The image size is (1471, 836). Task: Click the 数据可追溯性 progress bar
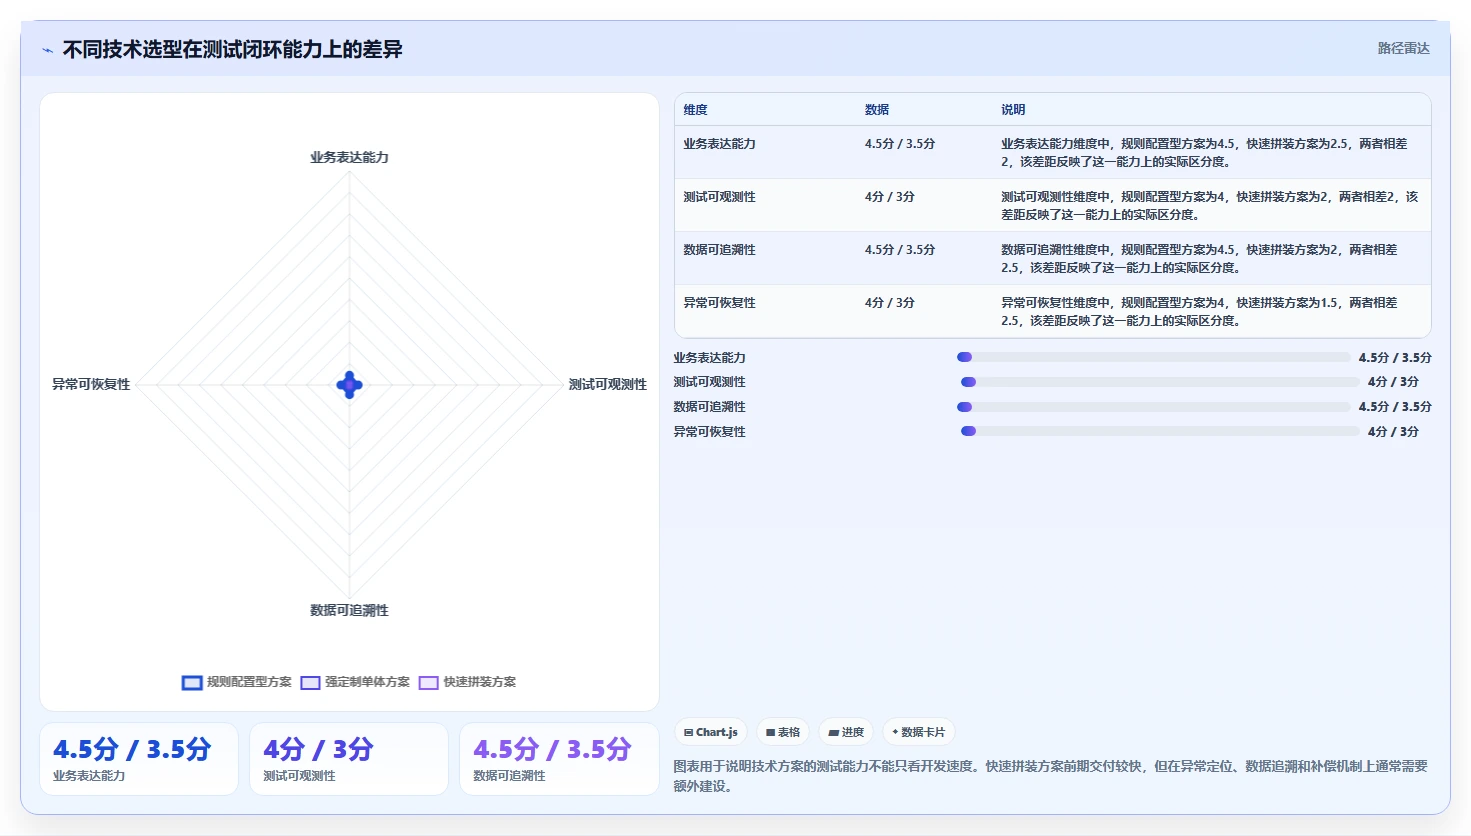coord(1153,407)
